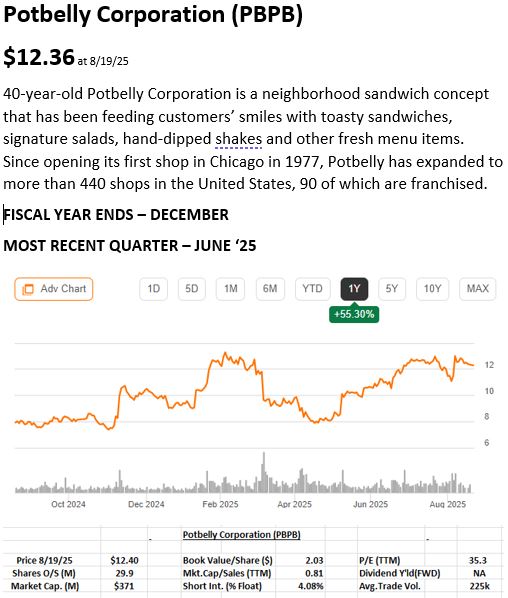
Task: Select the Short Int. 4.08% cell
Action: pos(311,586)
